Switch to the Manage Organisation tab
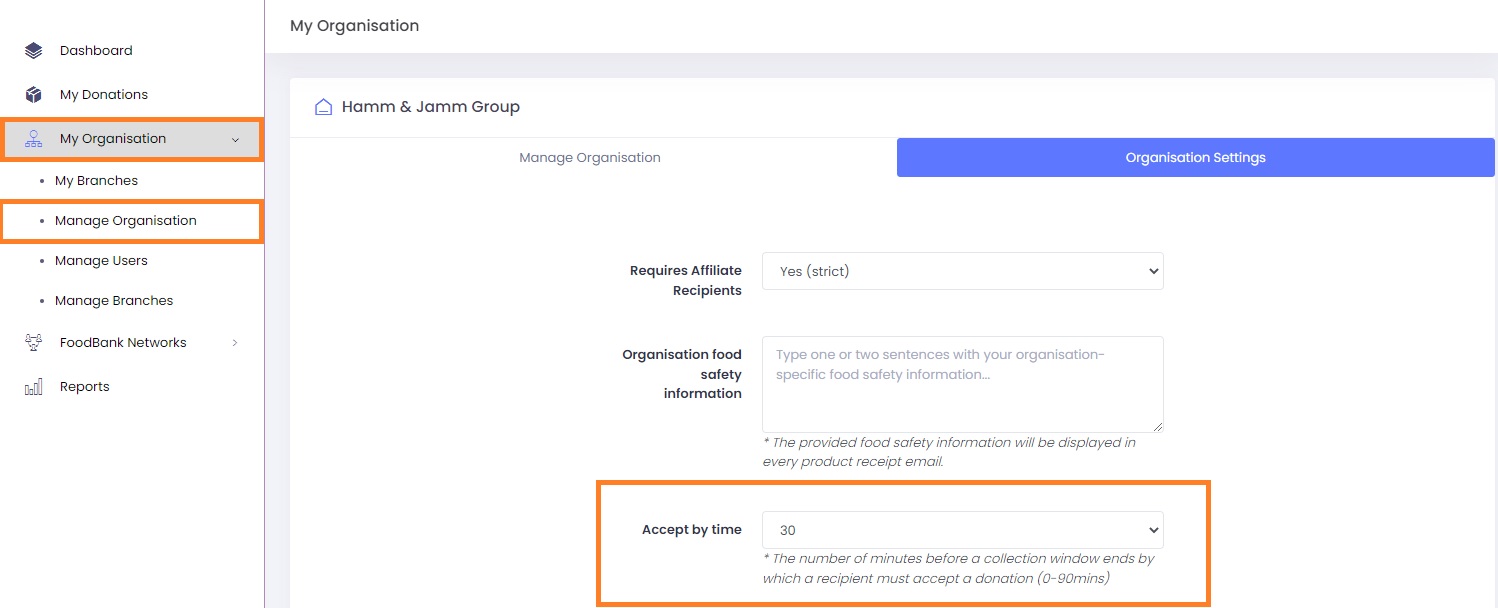The width and height of the screenshot is (1498, 608). point(590,158)
